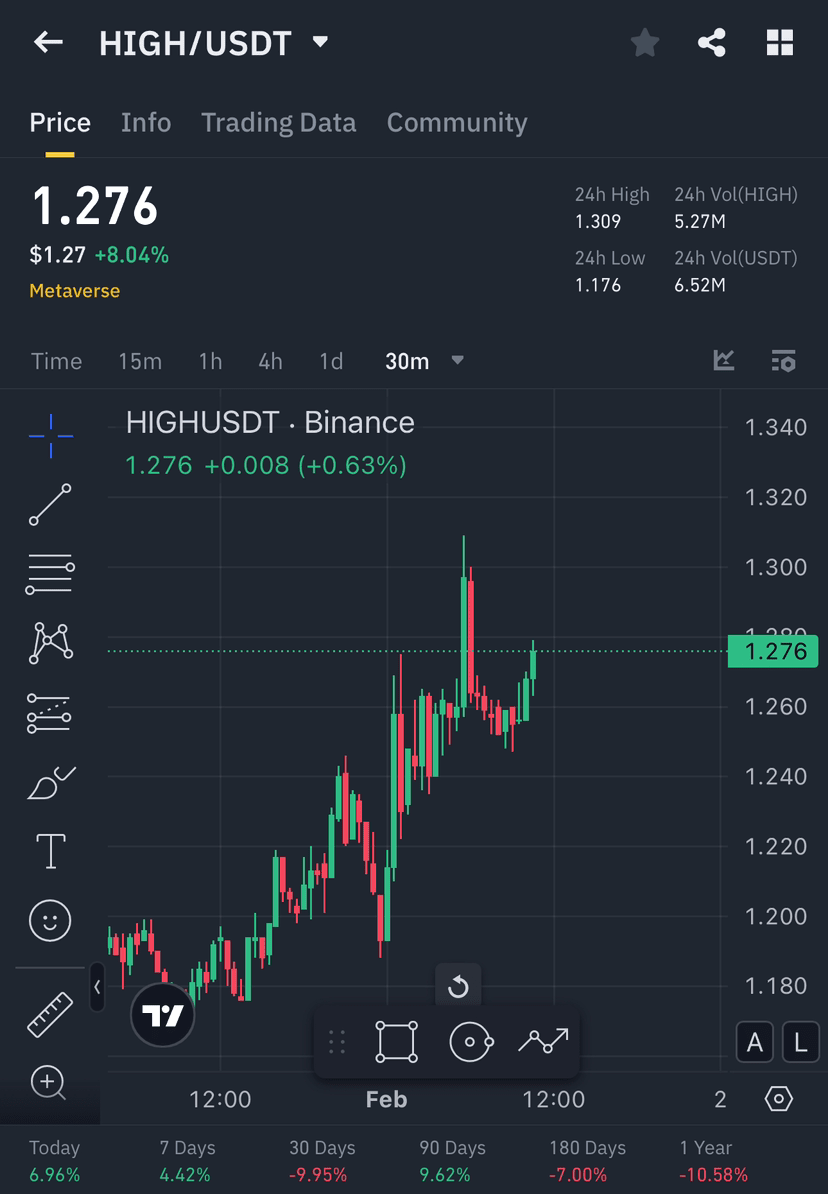Open the Trading Data tab
The height and width of the screenshot is (1194, 828).
tap(278, 123)
